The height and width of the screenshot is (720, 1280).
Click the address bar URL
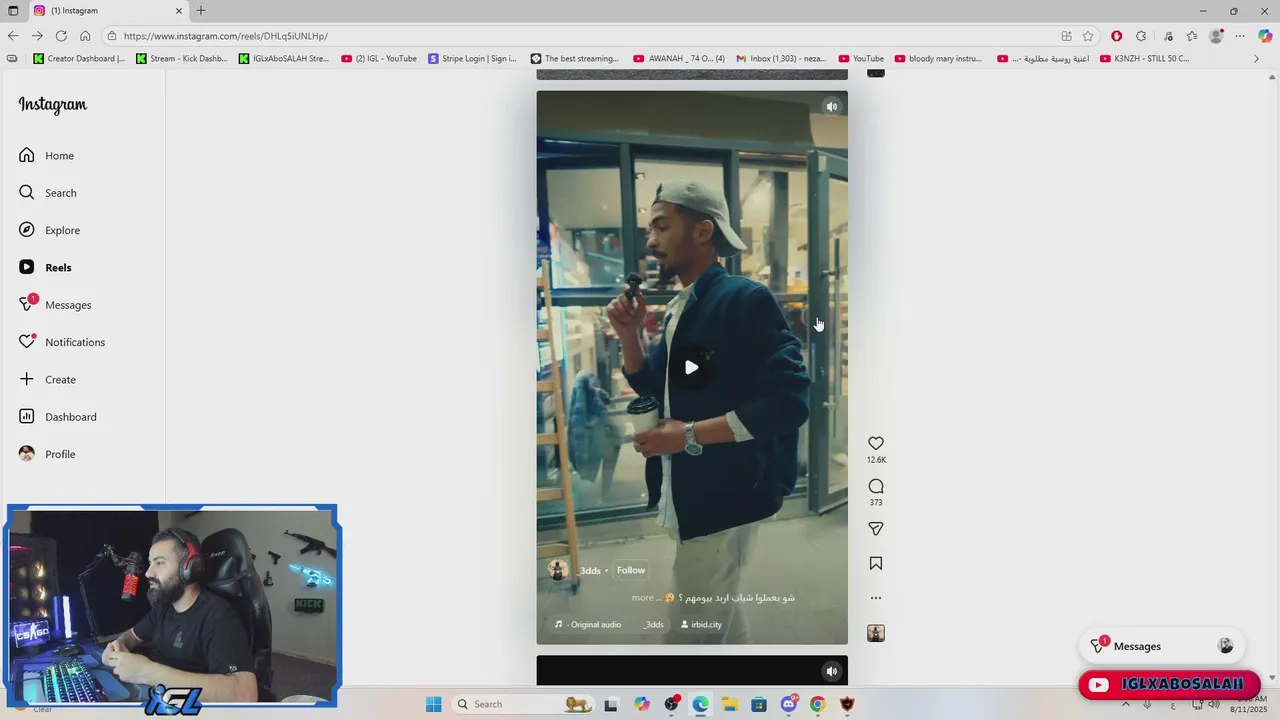tap(226, 36)
